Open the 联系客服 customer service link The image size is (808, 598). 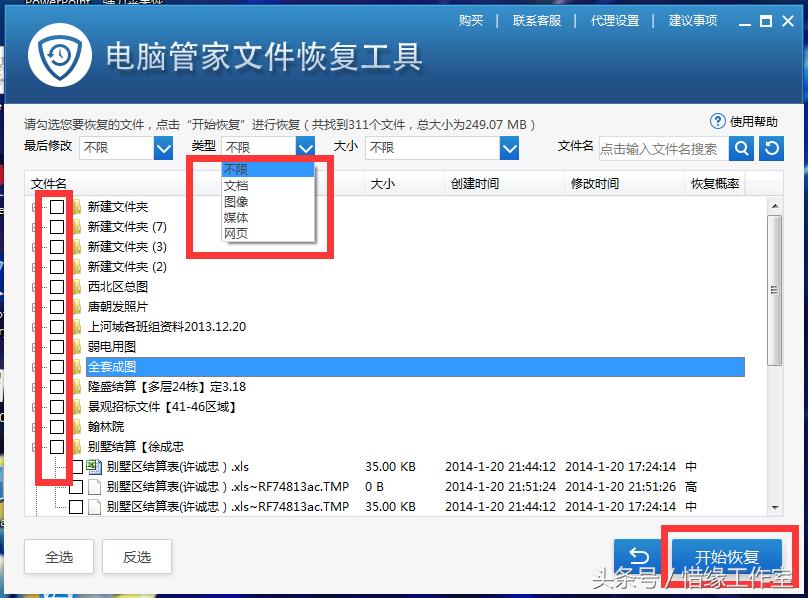pyautogui.click(x=537, y=20)
